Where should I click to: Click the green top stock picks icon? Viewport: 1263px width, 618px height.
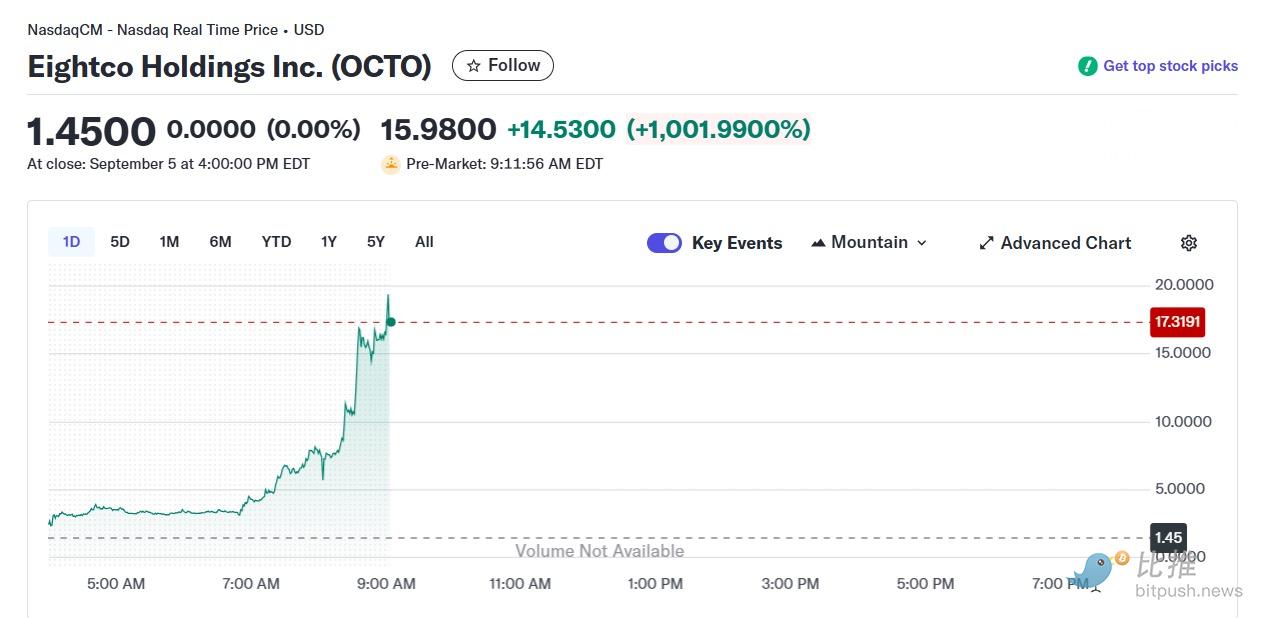[1088, 66]
